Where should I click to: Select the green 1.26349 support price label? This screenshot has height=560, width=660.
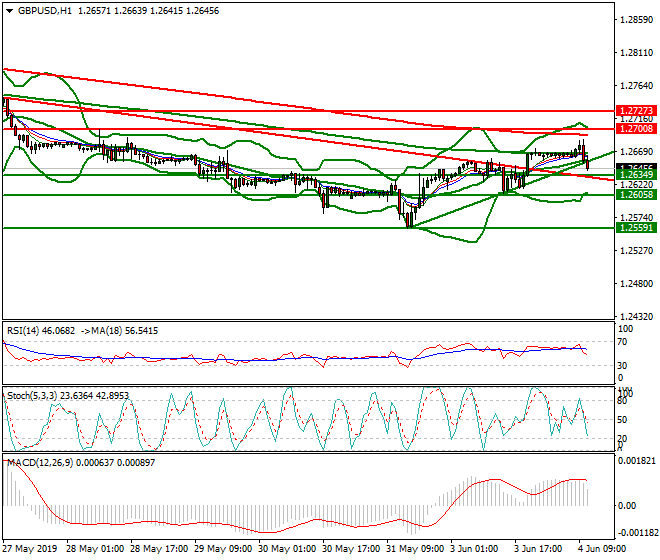pyautogui.click(x=636, y=175)
